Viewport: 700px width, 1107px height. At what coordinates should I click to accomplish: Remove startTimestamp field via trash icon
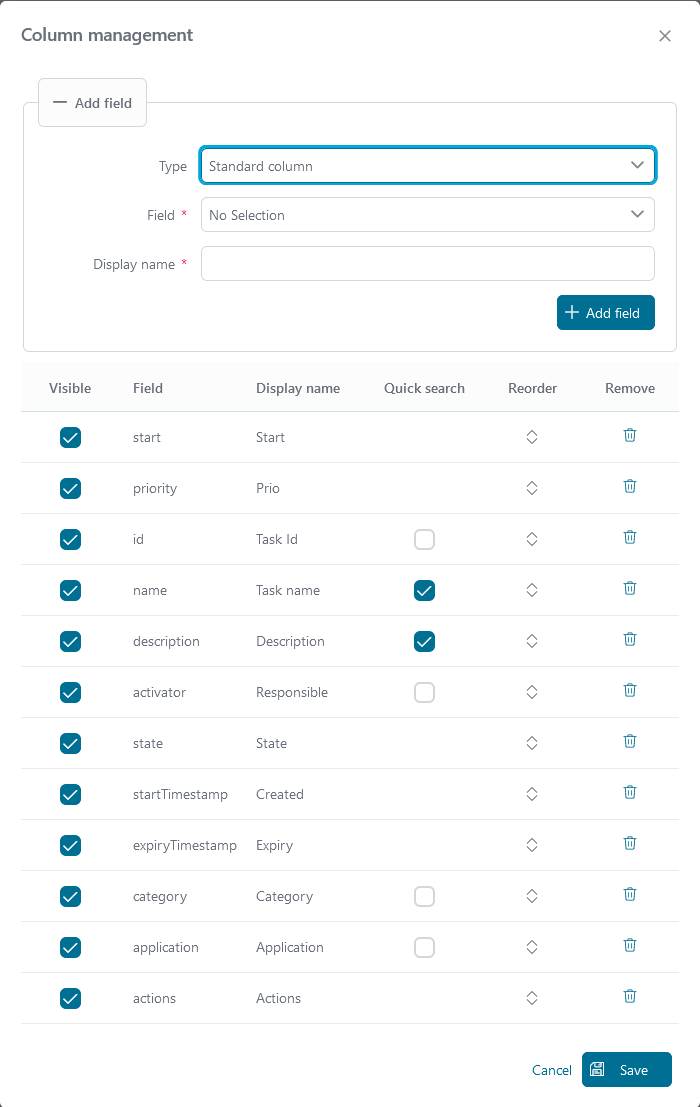coord(630,792)
